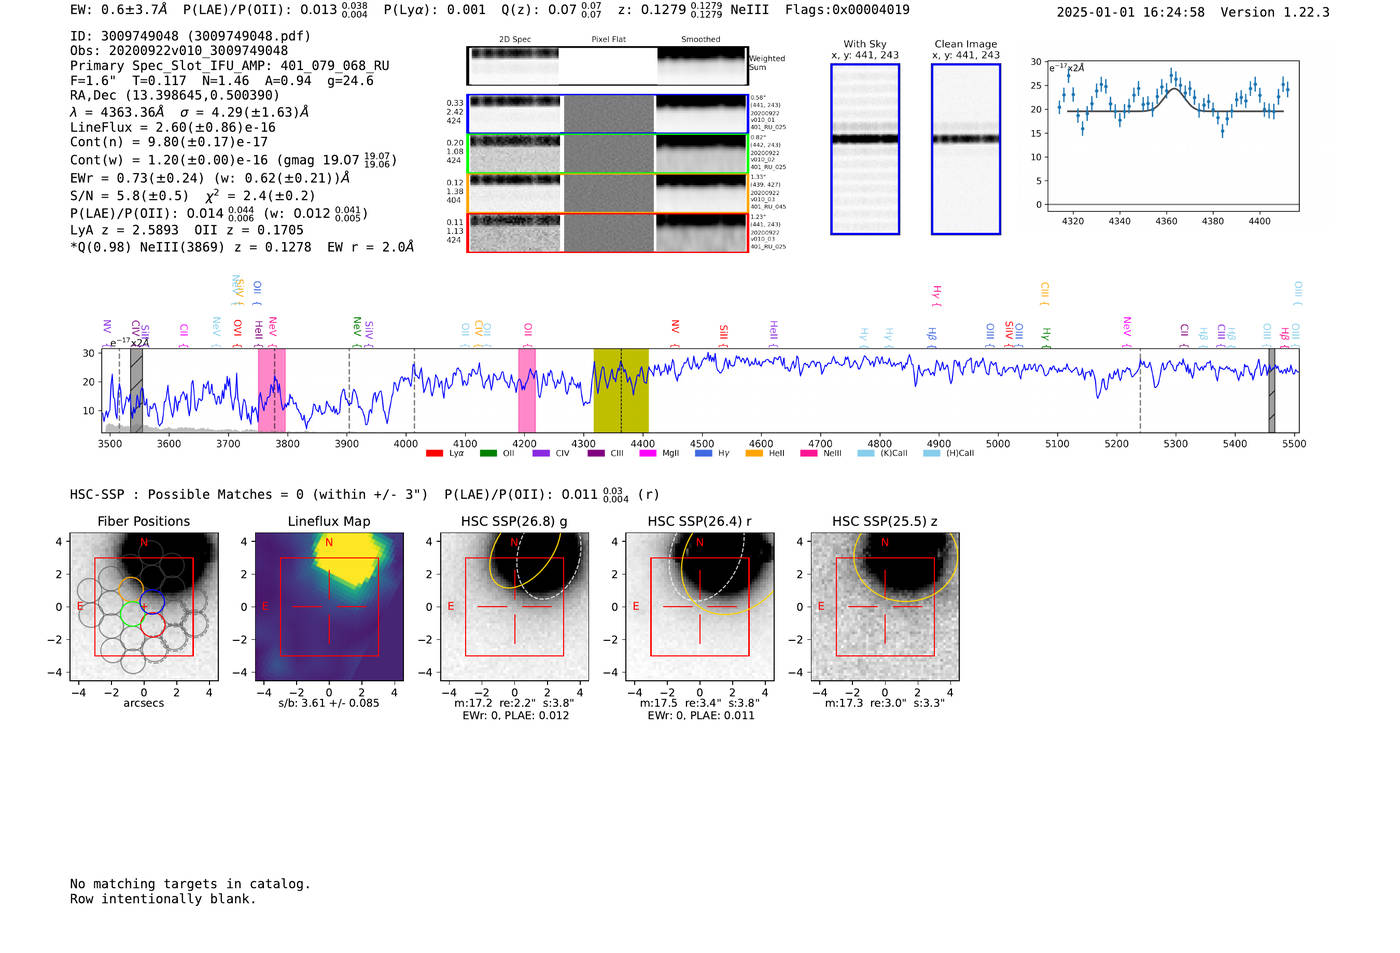Click the Clean Image 2D panel

pyautogui.click(x=966, y=149)
